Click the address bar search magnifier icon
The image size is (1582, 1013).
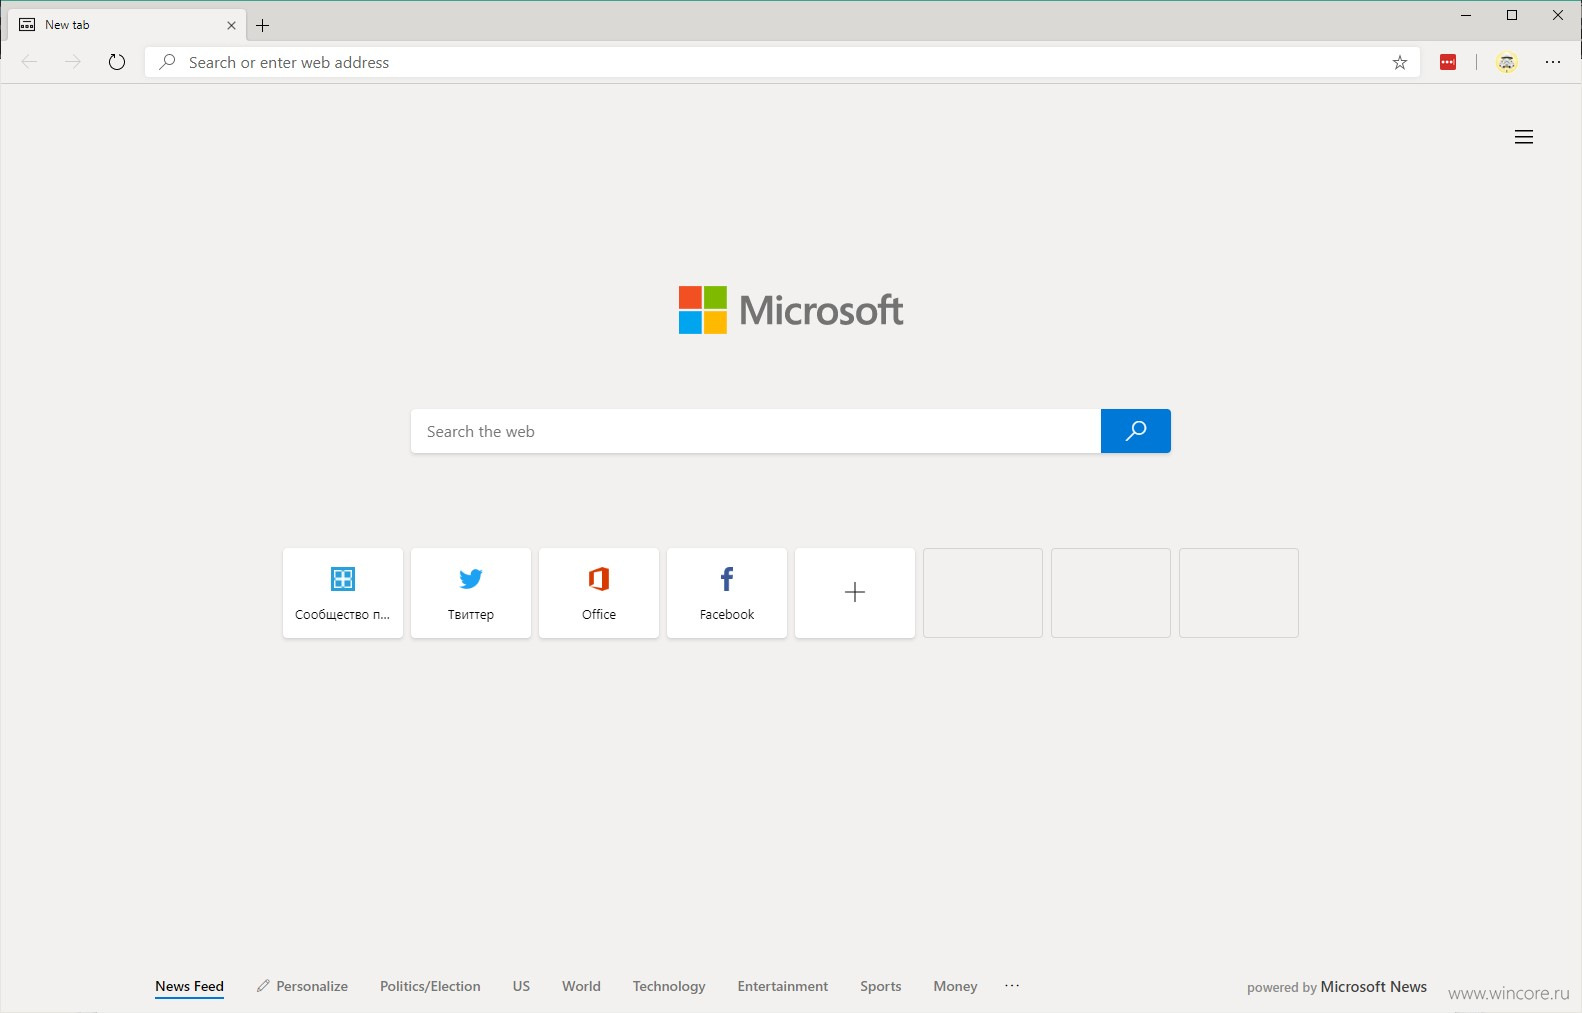167,62
